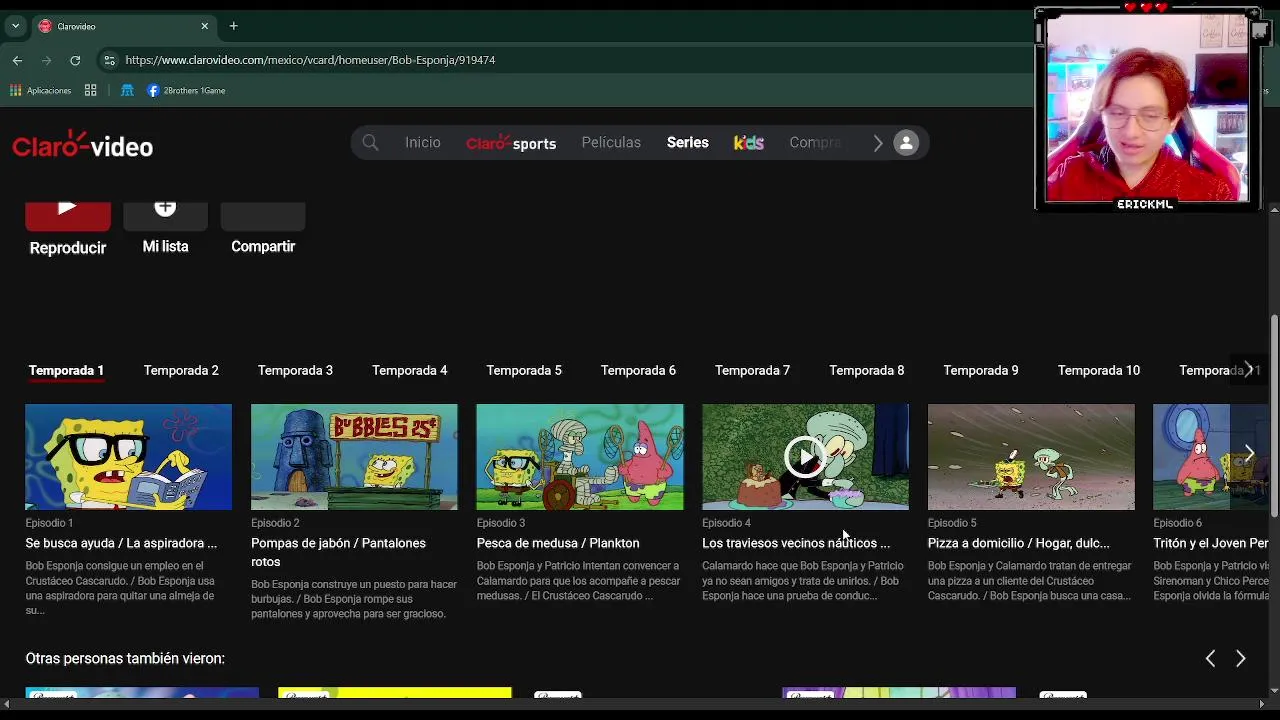1280x720 pixels.
Task: Click the Otras personas también vieron heading
Action: coord(125,658)
